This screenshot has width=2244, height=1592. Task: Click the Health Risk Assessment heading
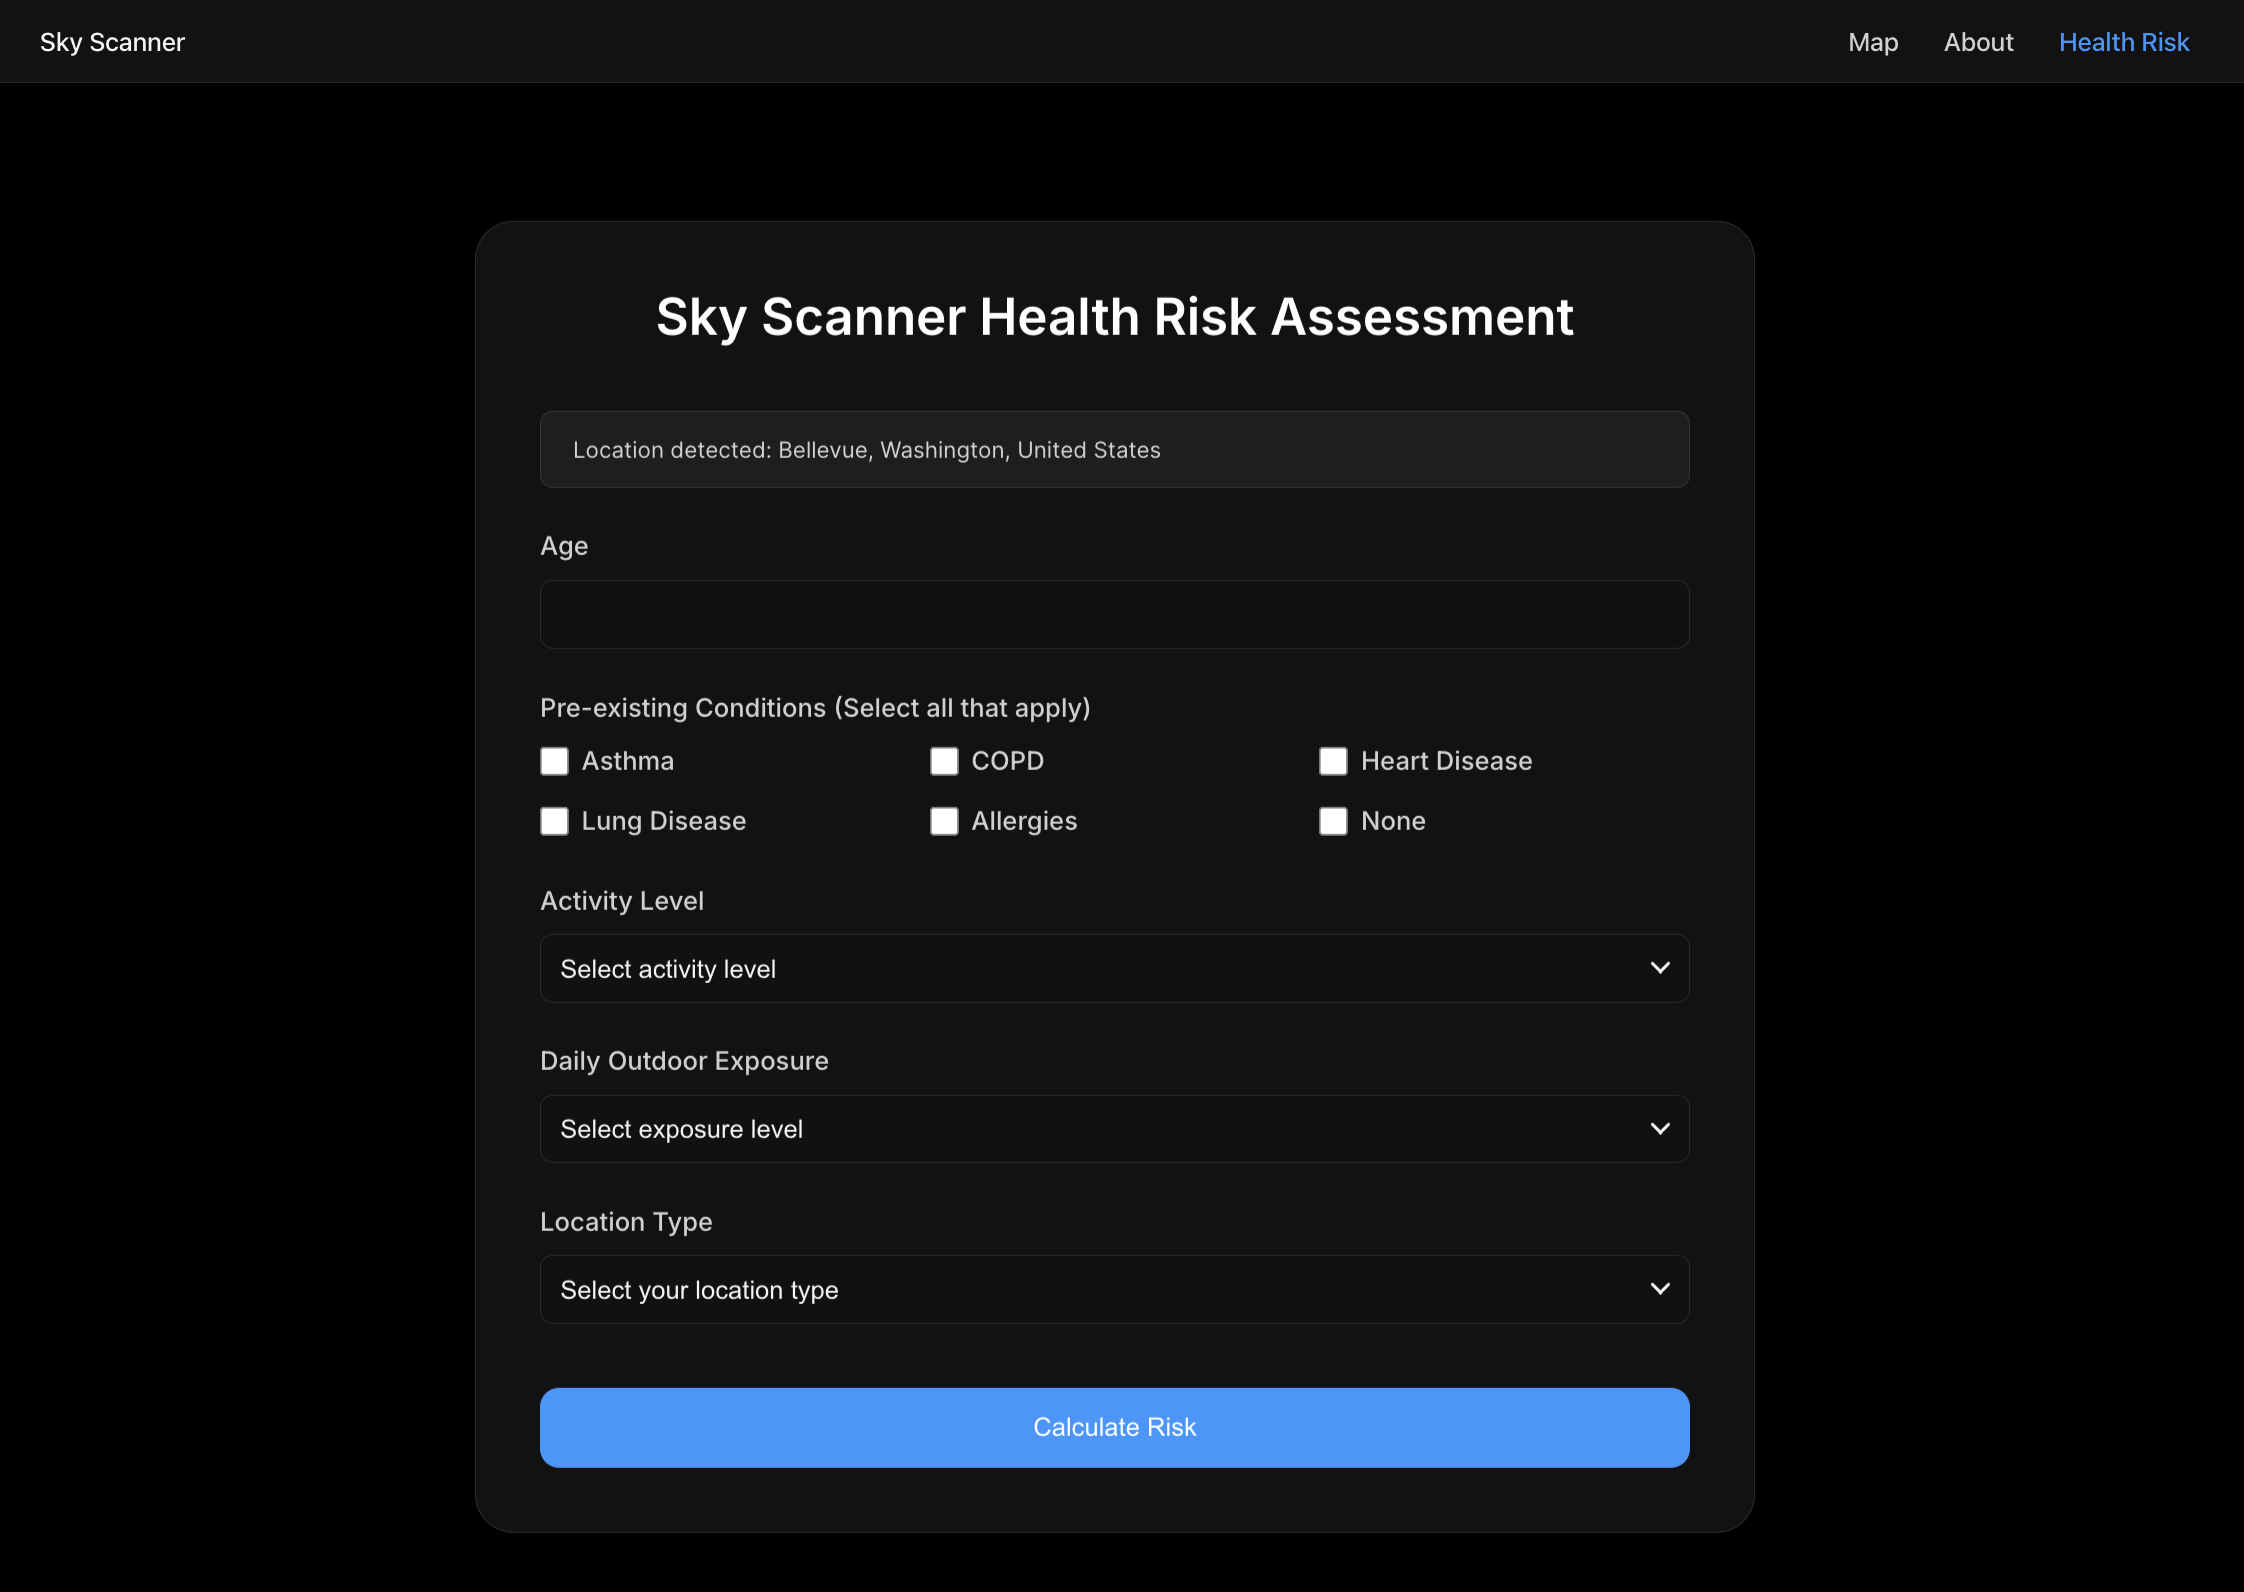click(x=1114, y=317)
